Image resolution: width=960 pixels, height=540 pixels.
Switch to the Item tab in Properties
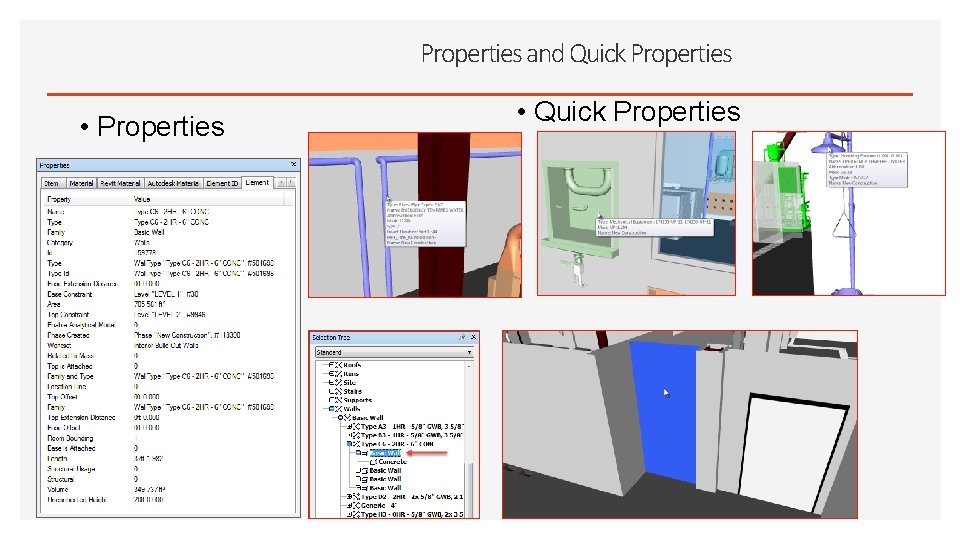[x=52, y=183]
